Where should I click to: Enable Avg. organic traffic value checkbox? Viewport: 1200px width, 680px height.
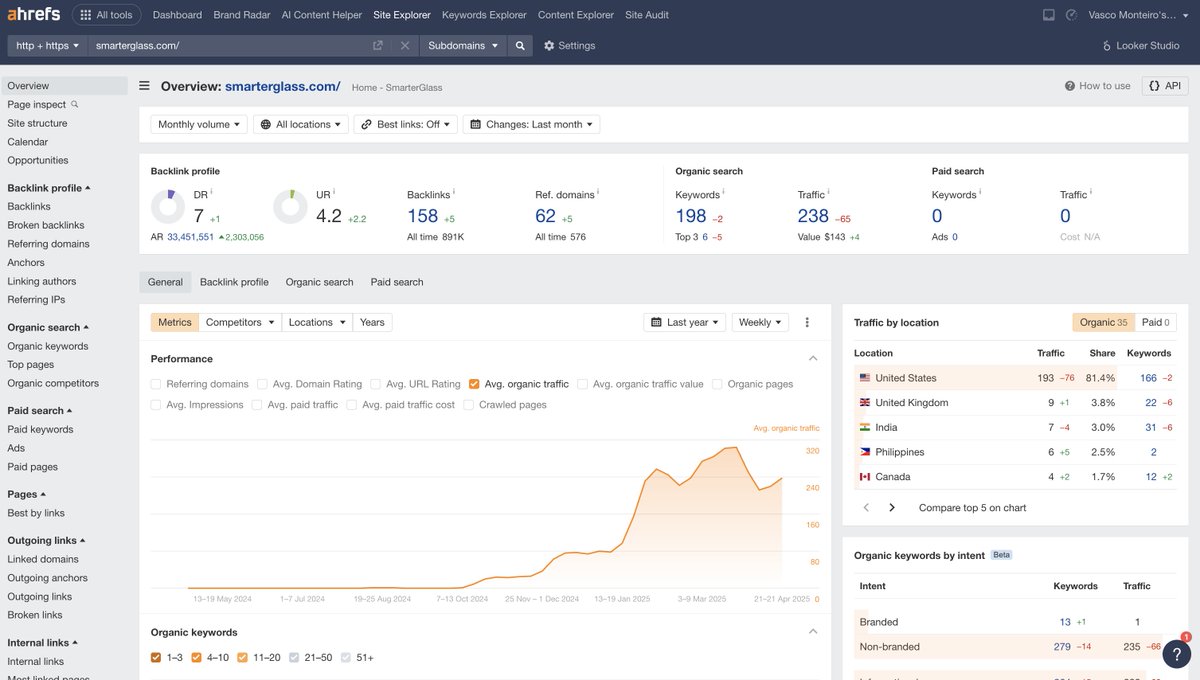(x=583, y=384)
